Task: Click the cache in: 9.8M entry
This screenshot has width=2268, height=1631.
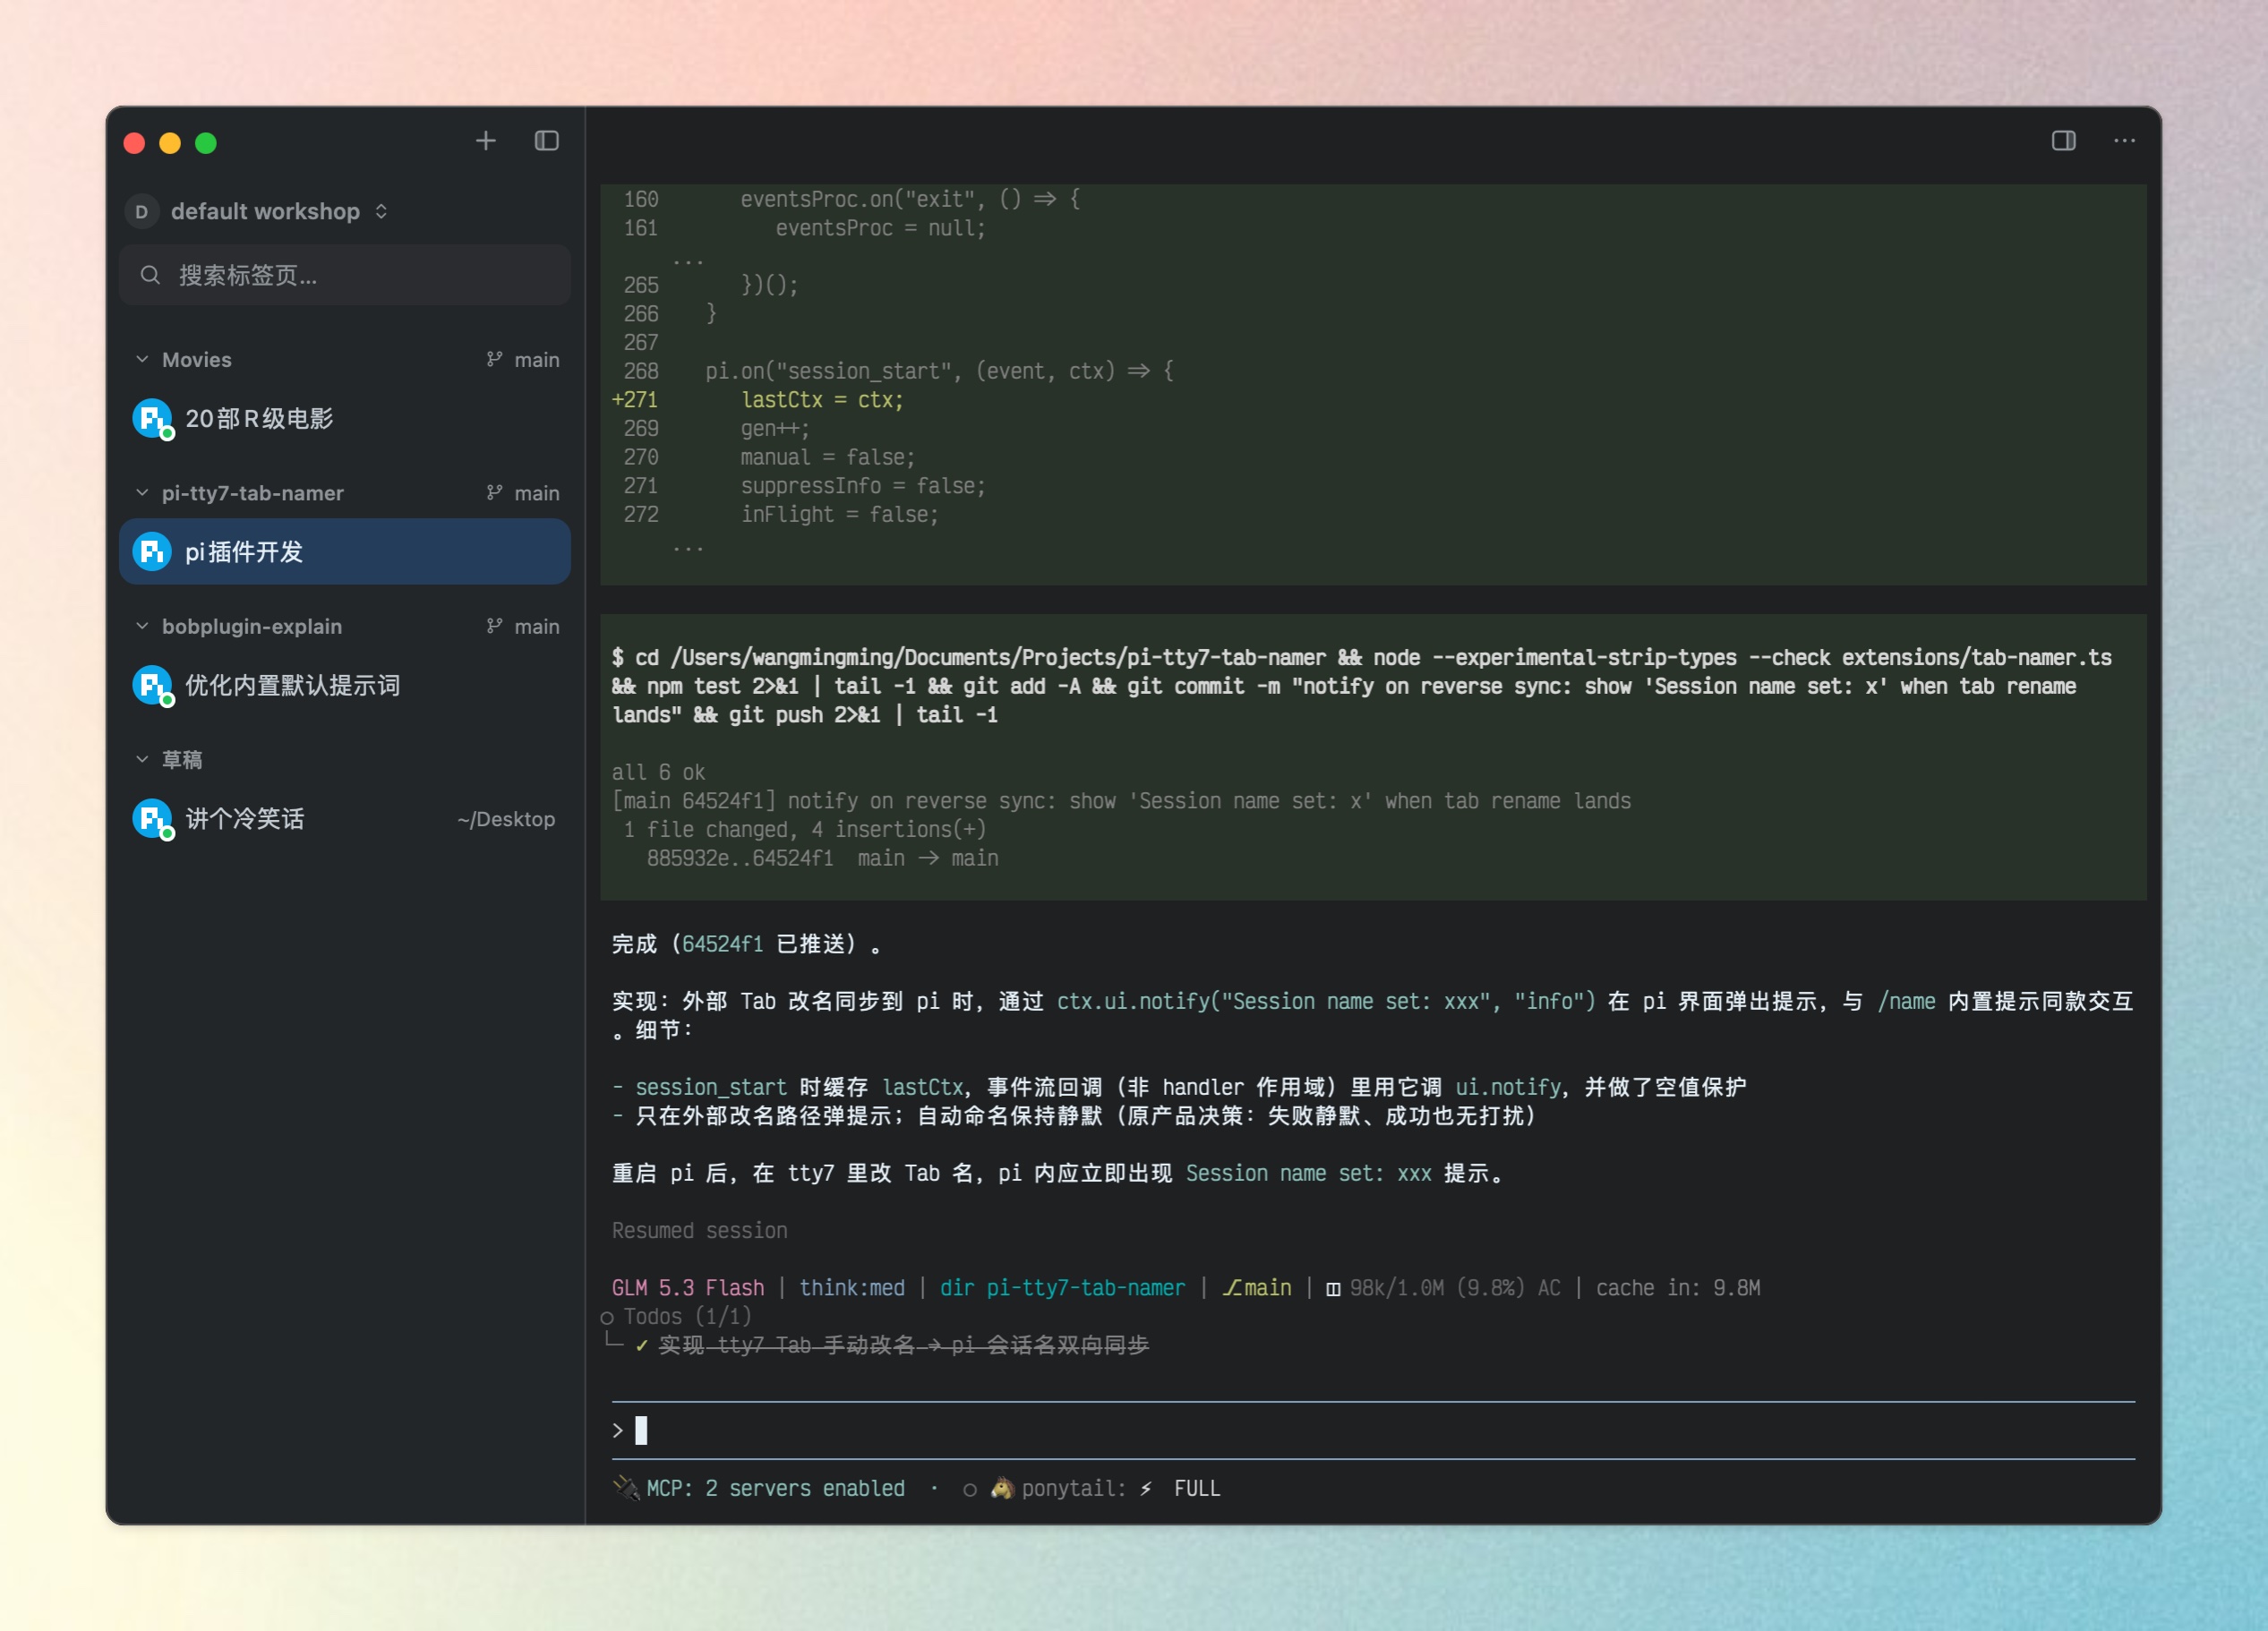Action: (1678, 1288)
